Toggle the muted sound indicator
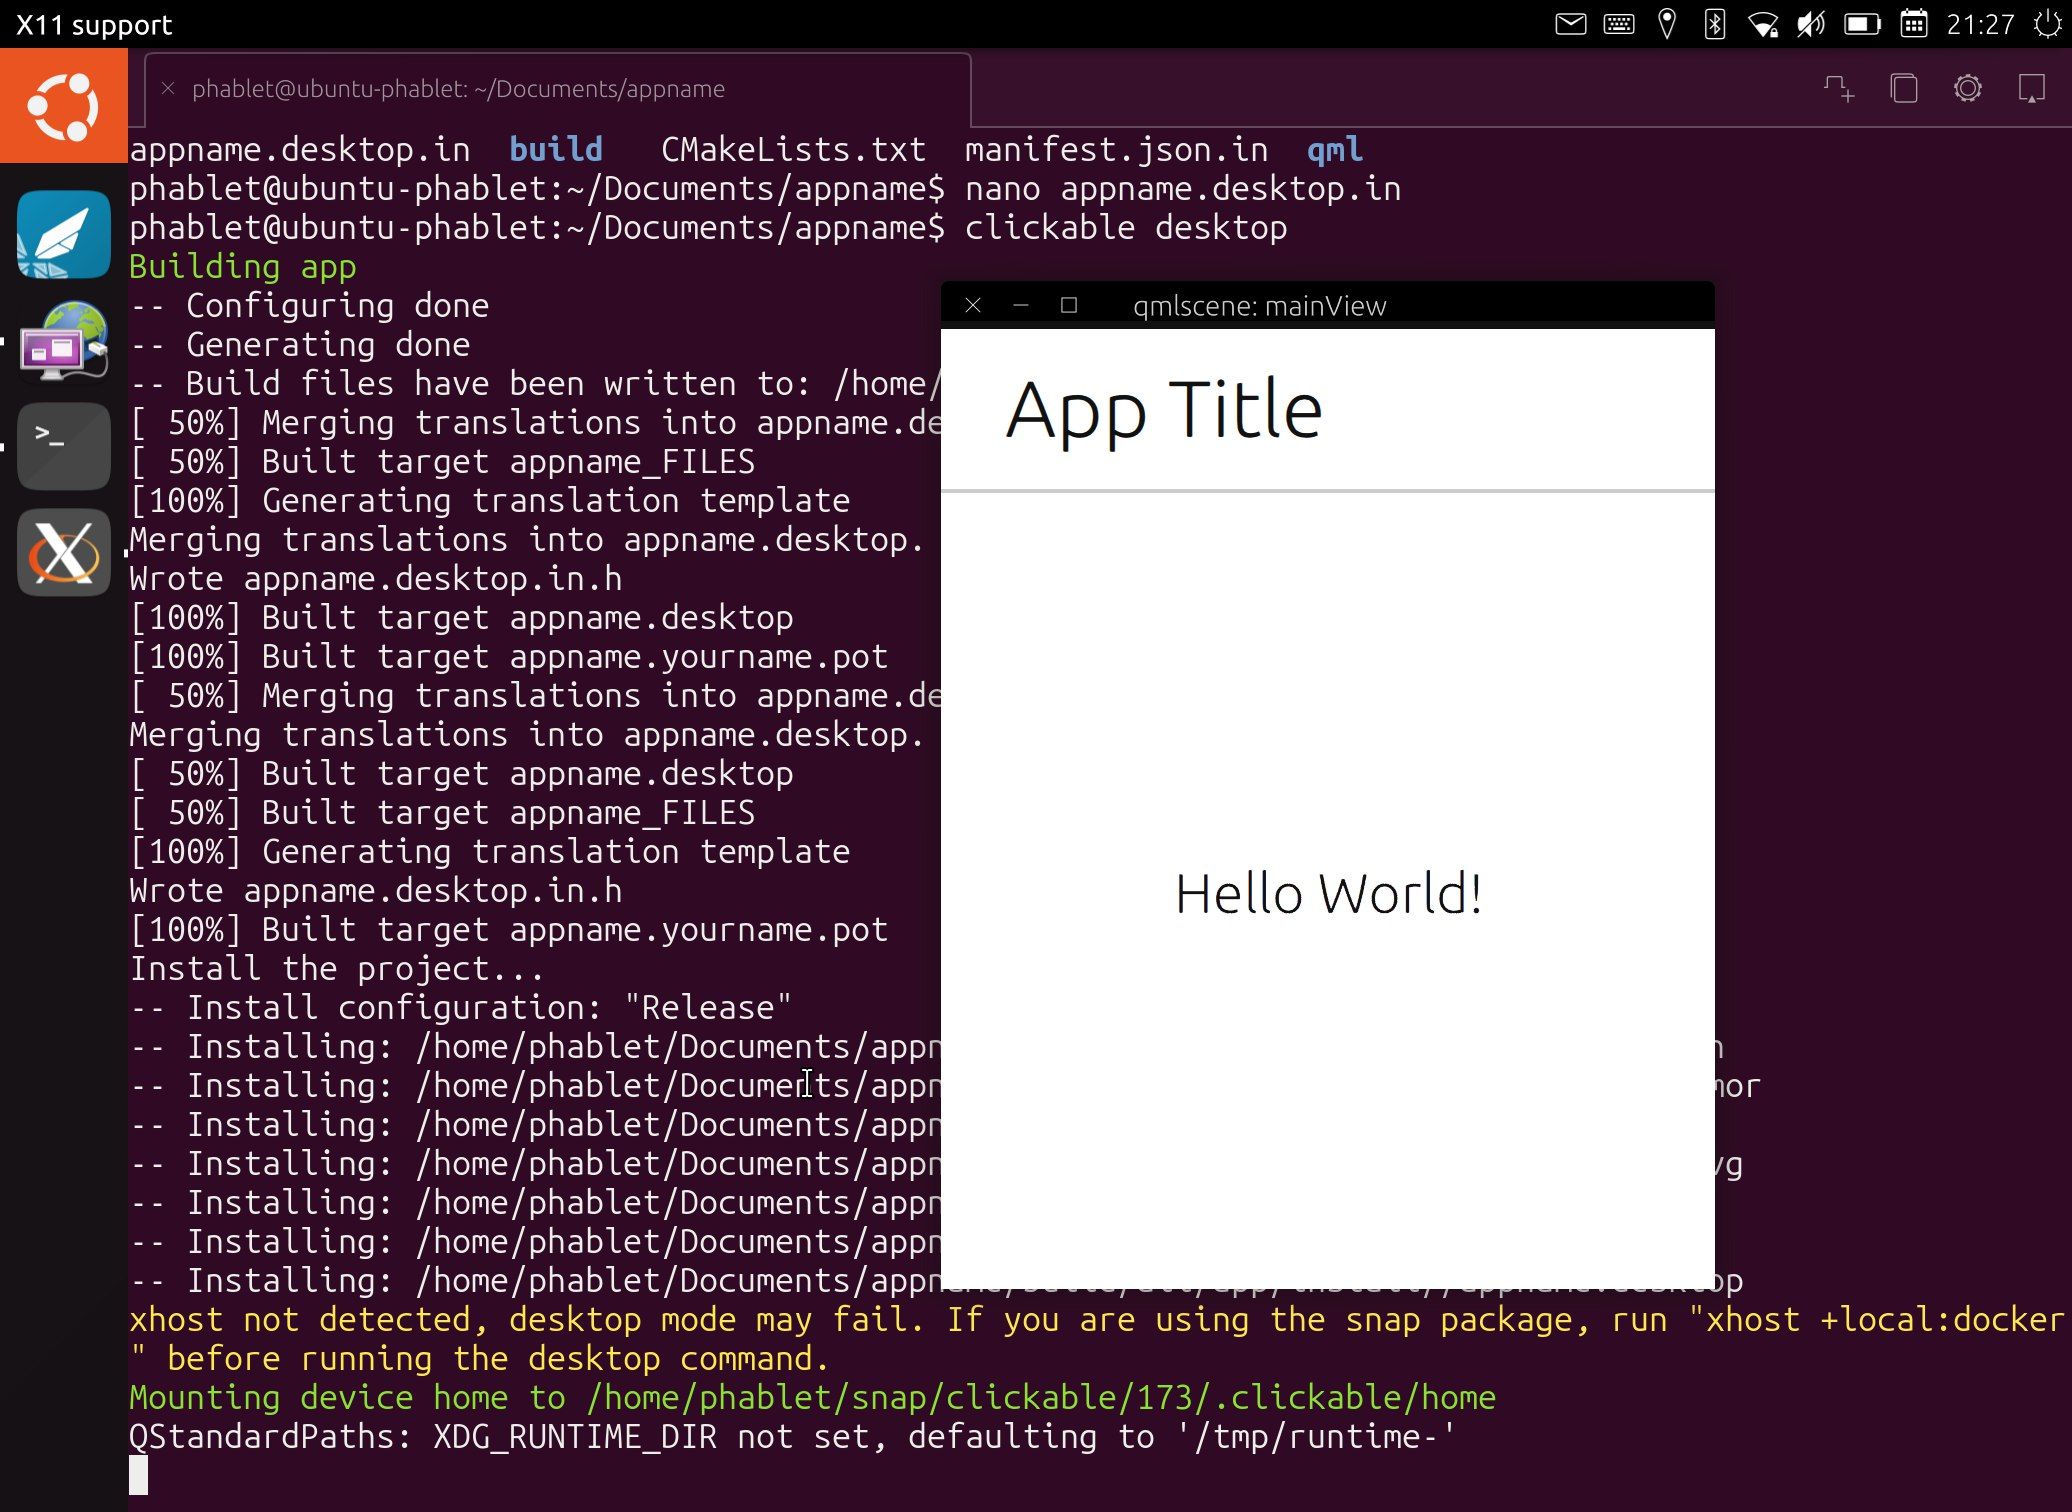 tap(1810, 24)
